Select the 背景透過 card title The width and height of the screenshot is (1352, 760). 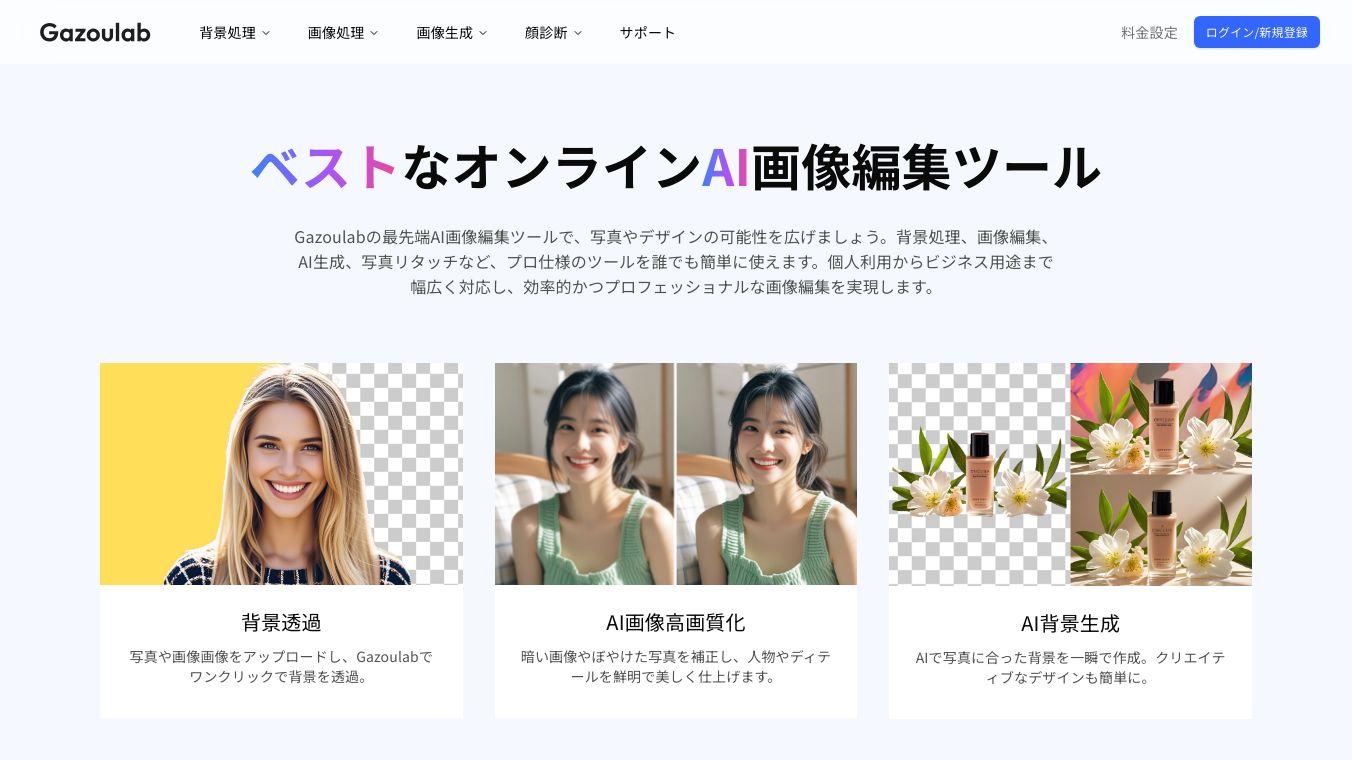coord(281,623)
